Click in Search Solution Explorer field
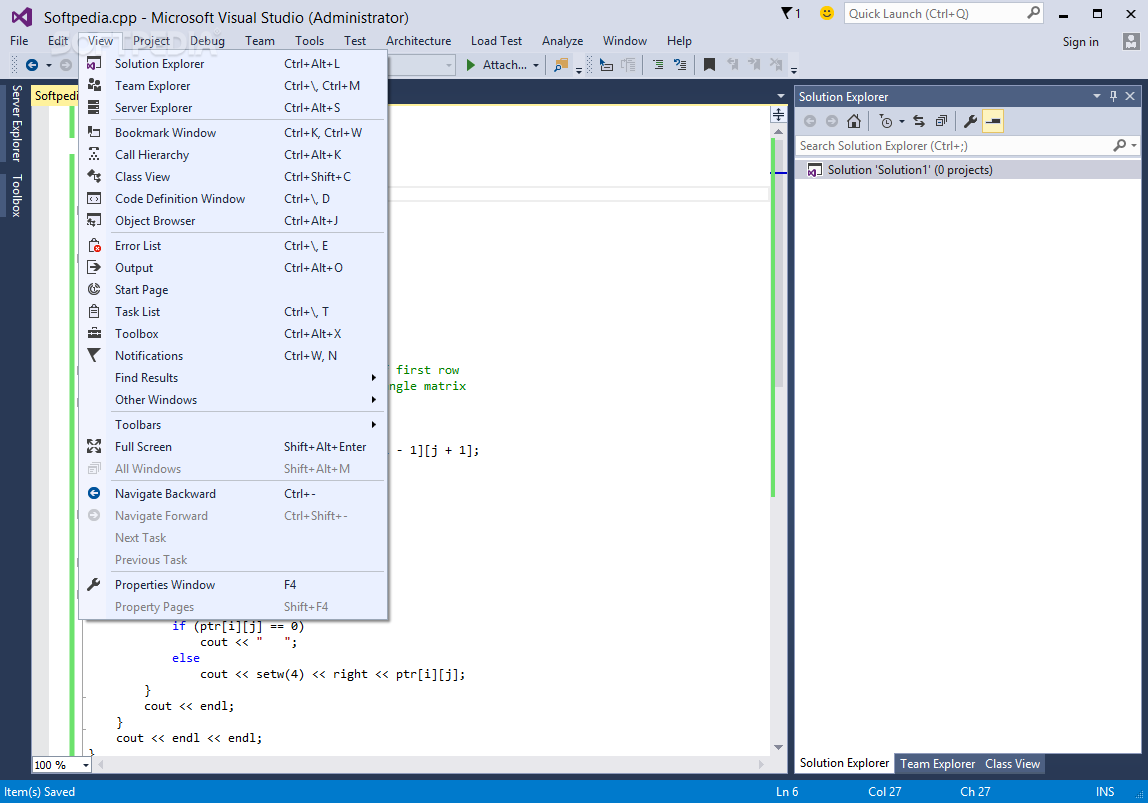1148x803 pixels. pos(955,146)
